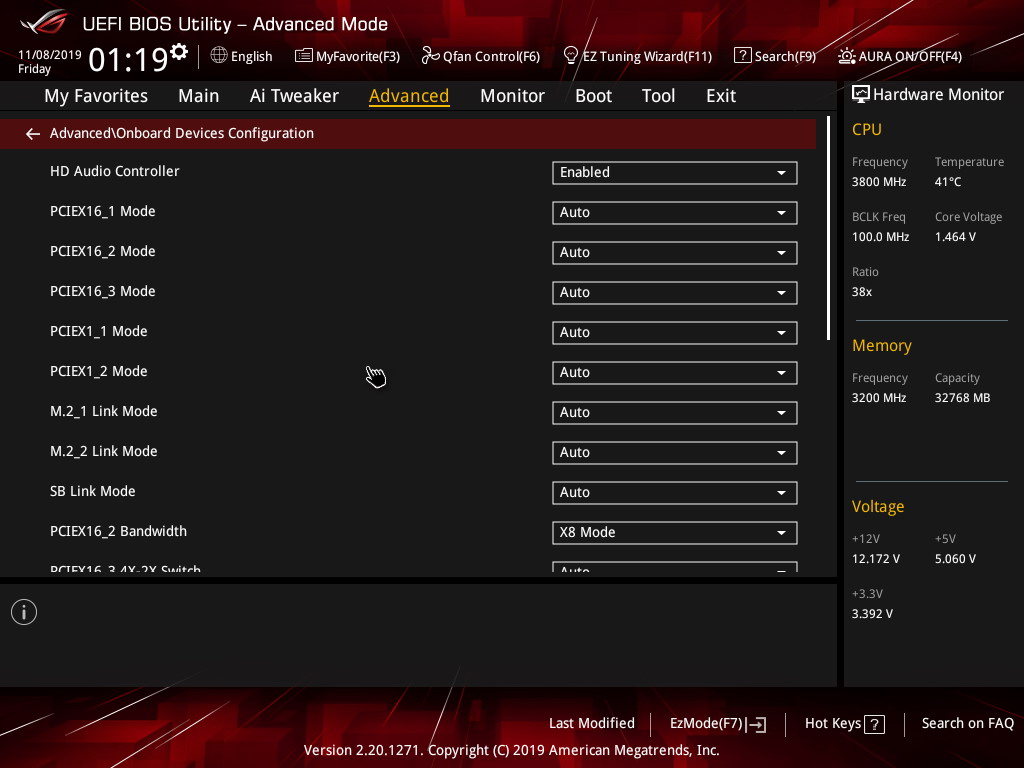This screenshot has height=768, width=1024.
Task: Select PCIEX16_3 Mode label
Action: tap(103, 291)
